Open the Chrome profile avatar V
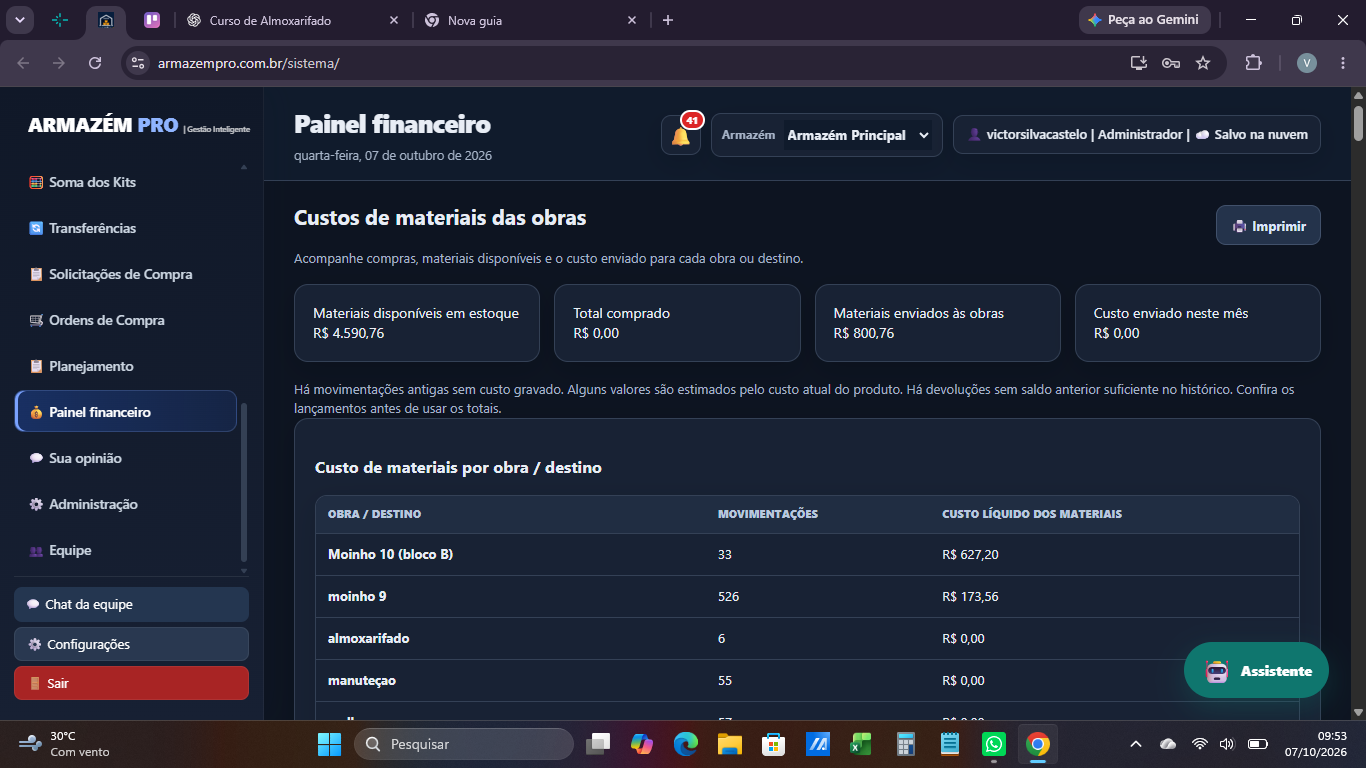 pos(1307,63)
